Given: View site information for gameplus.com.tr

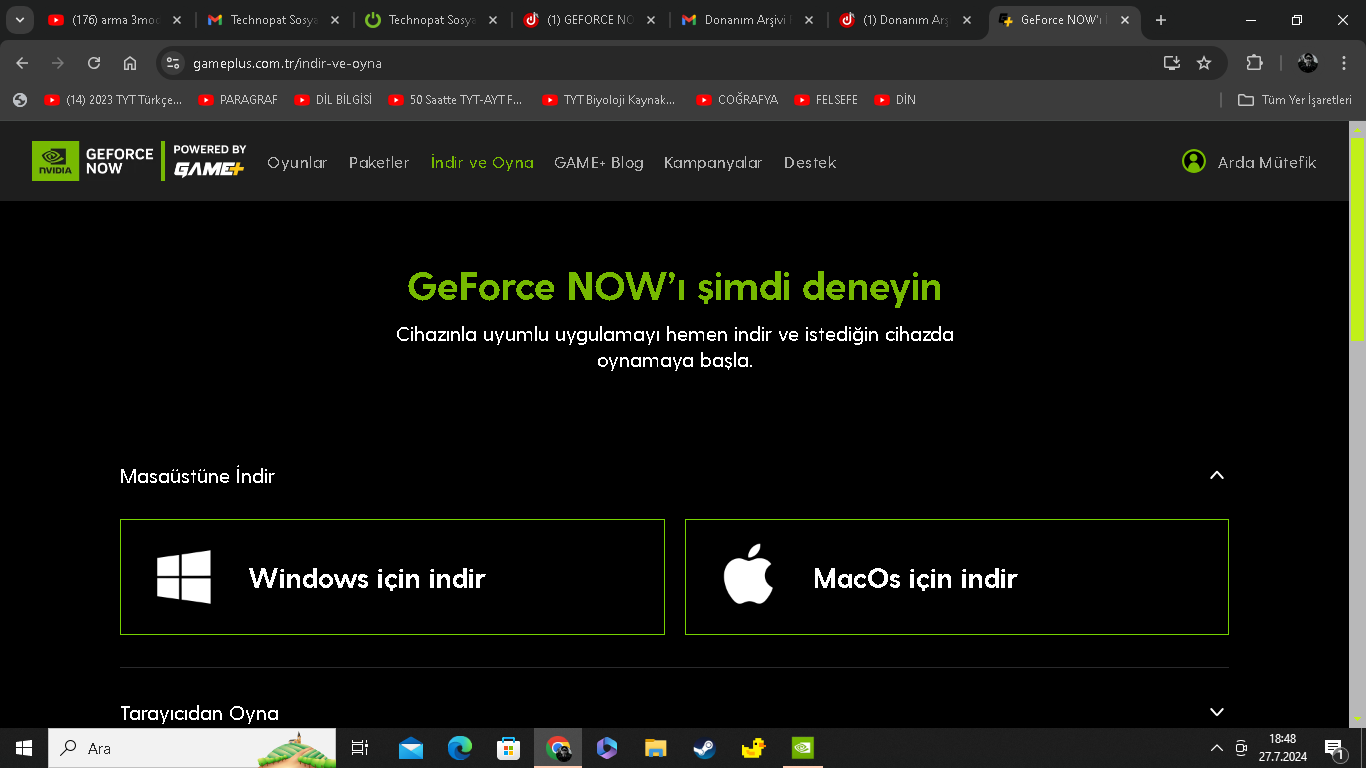Looking at the screenshot, I should (173, 63).
